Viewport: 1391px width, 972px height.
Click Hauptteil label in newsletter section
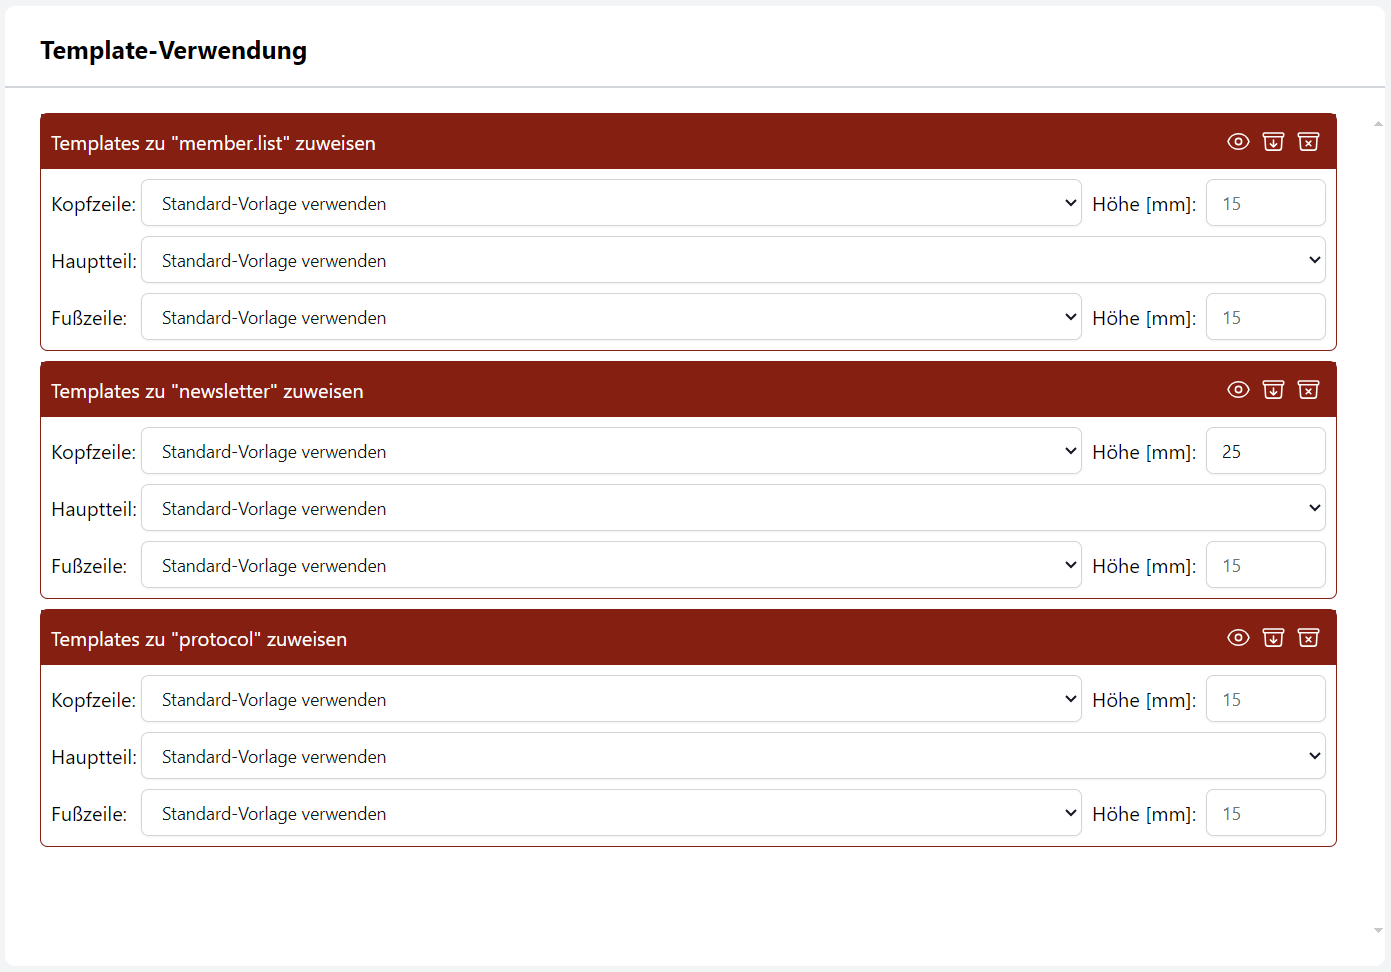point(94,509)
